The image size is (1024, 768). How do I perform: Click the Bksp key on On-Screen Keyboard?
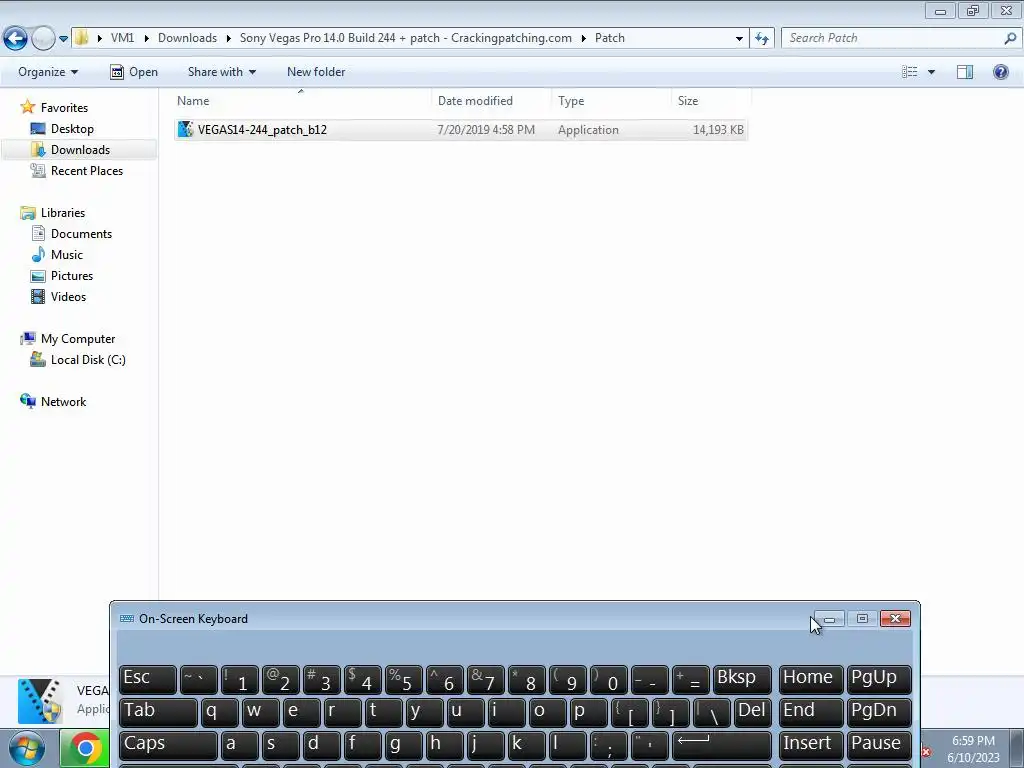coord(742,679)
